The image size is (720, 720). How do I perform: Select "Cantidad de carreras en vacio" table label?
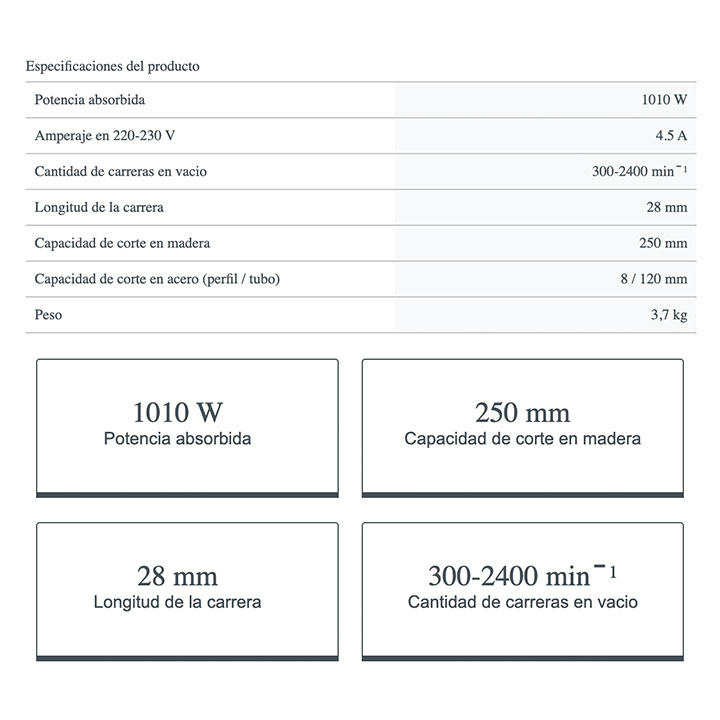pos(120,172)
